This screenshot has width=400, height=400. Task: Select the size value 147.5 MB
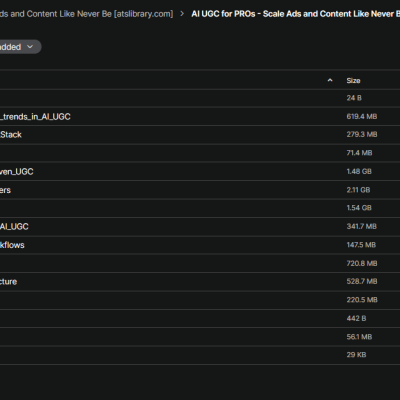pyautogui.click(x=361, y=245)
